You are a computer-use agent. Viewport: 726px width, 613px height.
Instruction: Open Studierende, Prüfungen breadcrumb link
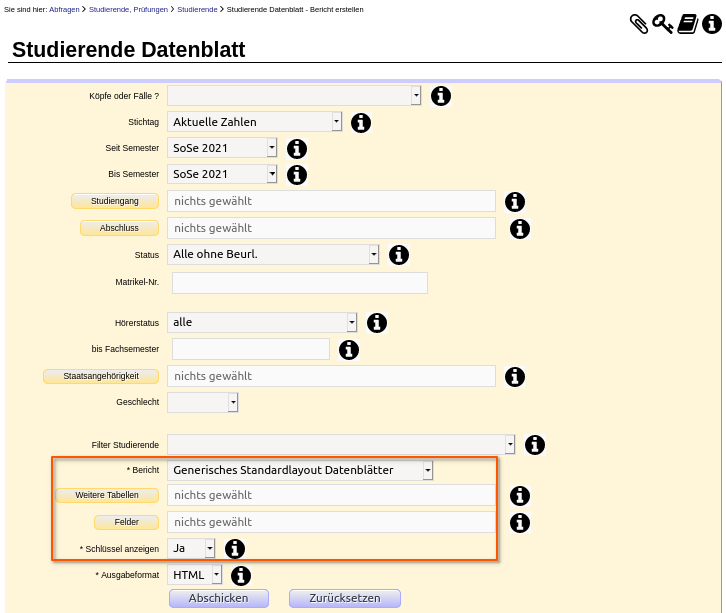128,9
